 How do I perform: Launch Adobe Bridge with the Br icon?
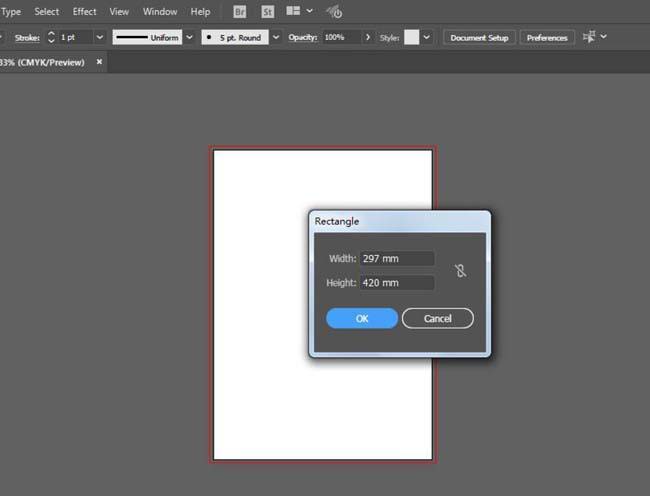(240, 12)
